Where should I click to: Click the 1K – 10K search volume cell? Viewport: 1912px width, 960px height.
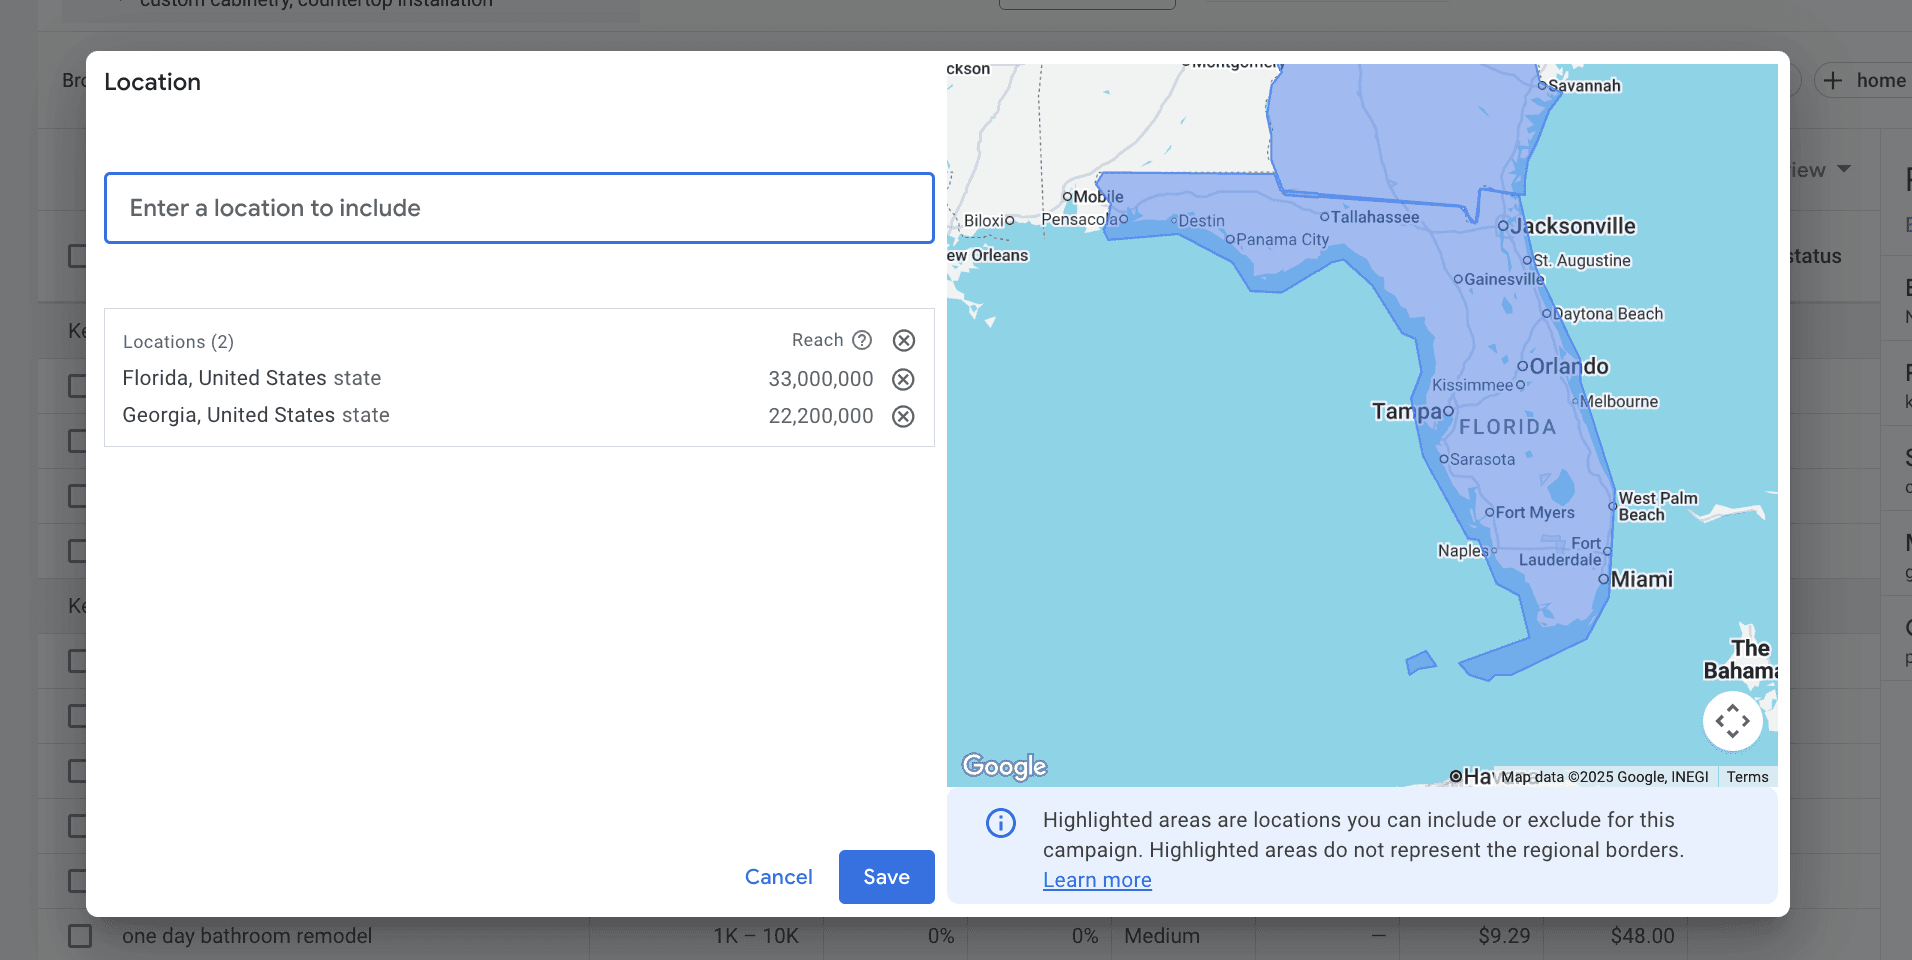click(756, 936)
